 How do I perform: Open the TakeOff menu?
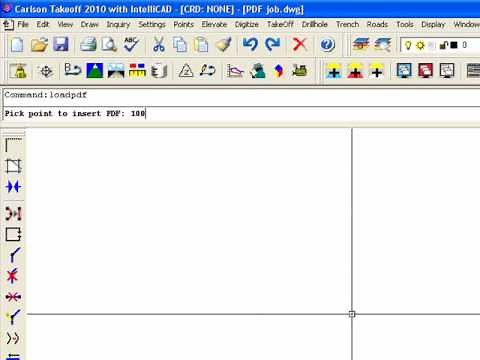[x=280, y=24]
